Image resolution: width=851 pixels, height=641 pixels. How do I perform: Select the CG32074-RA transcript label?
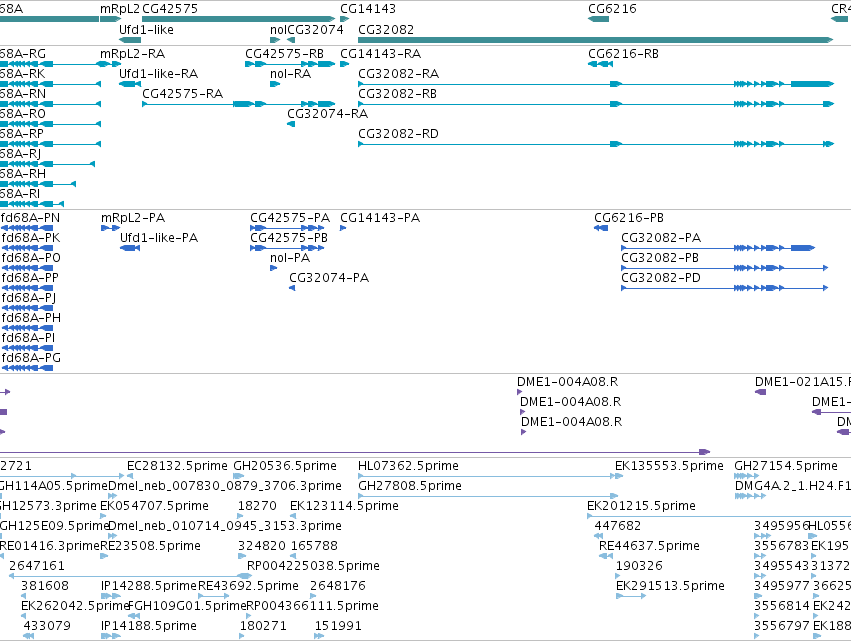[327, 114]
